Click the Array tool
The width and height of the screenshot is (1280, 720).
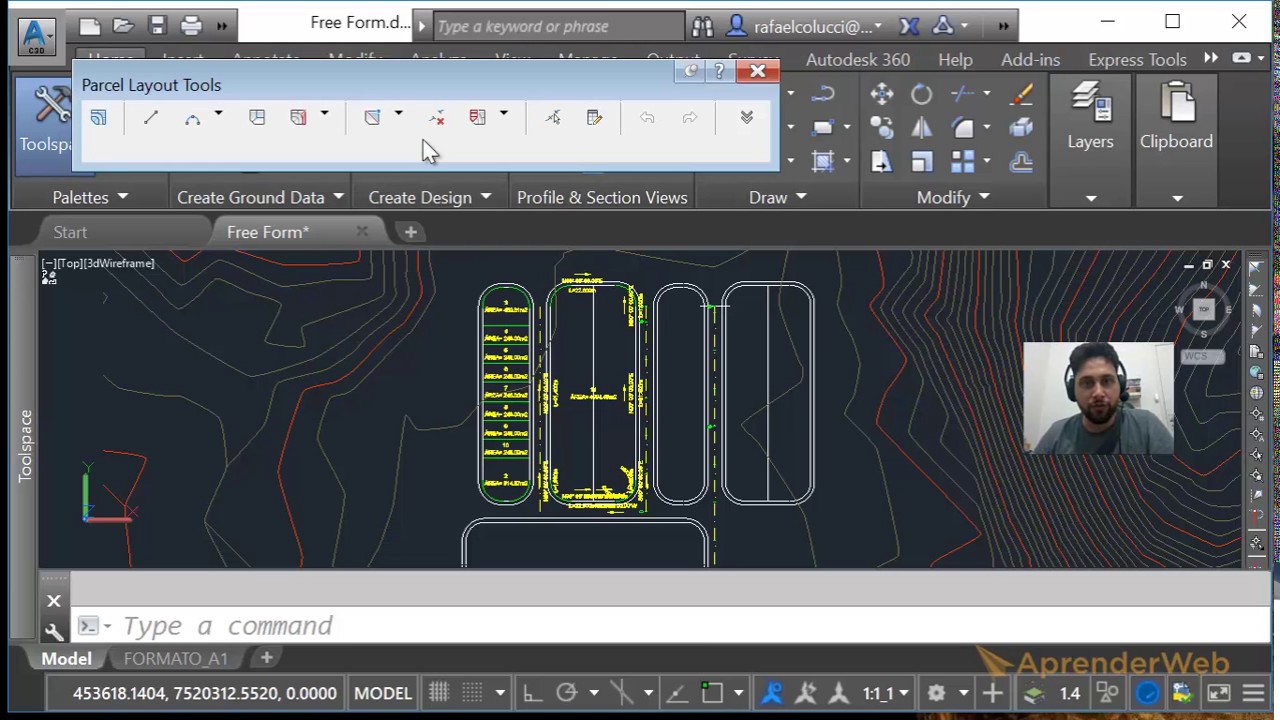(963, 162)
